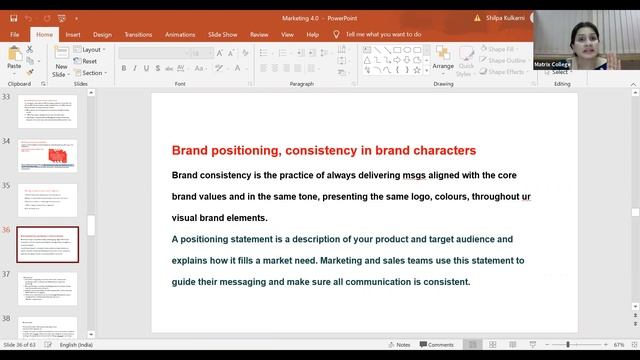Start slideshow from beginning icon in quick access
640x360 pixels.
(x=62, y=18)
